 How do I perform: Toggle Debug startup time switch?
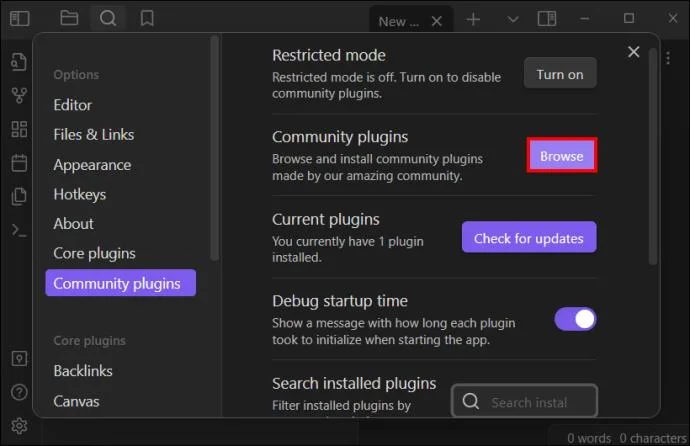(x=575, y=319)
